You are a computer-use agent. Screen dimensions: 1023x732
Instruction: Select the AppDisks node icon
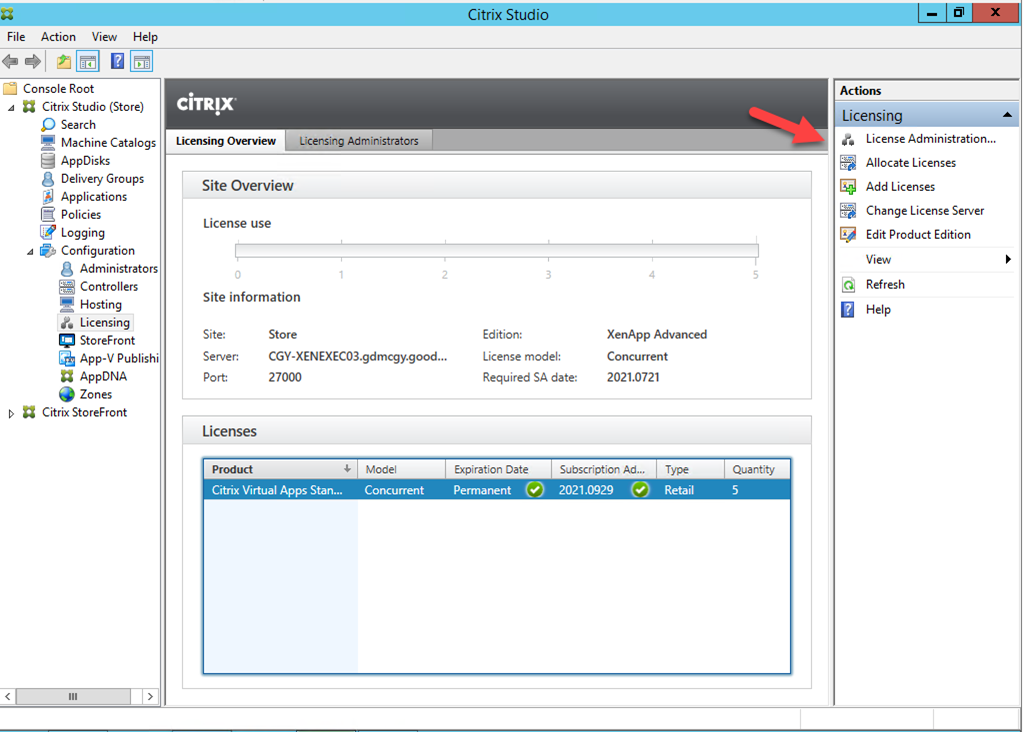[48, 160]
